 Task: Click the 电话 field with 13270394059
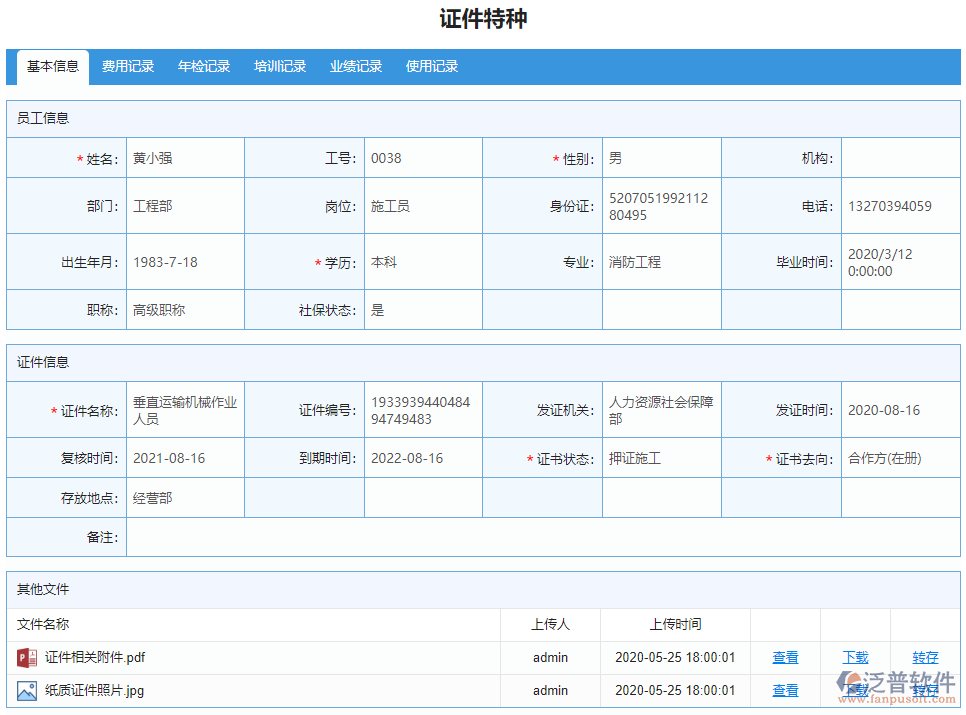point(899,206)
